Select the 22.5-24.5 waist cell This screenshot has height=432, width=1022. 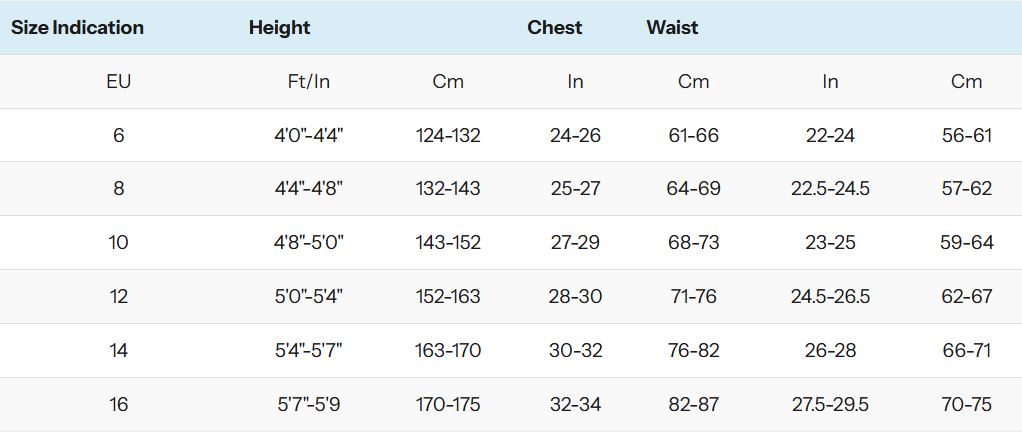[830, 188]
